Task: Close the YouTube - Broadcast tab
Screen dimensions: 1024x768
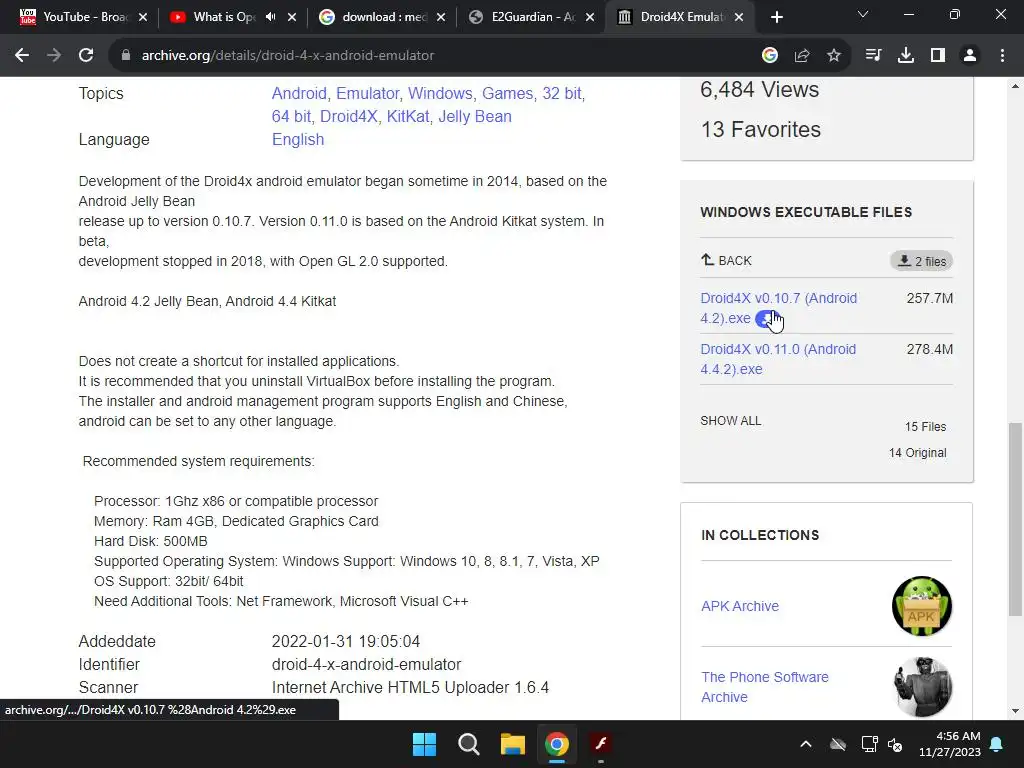Action: [143, 17]
